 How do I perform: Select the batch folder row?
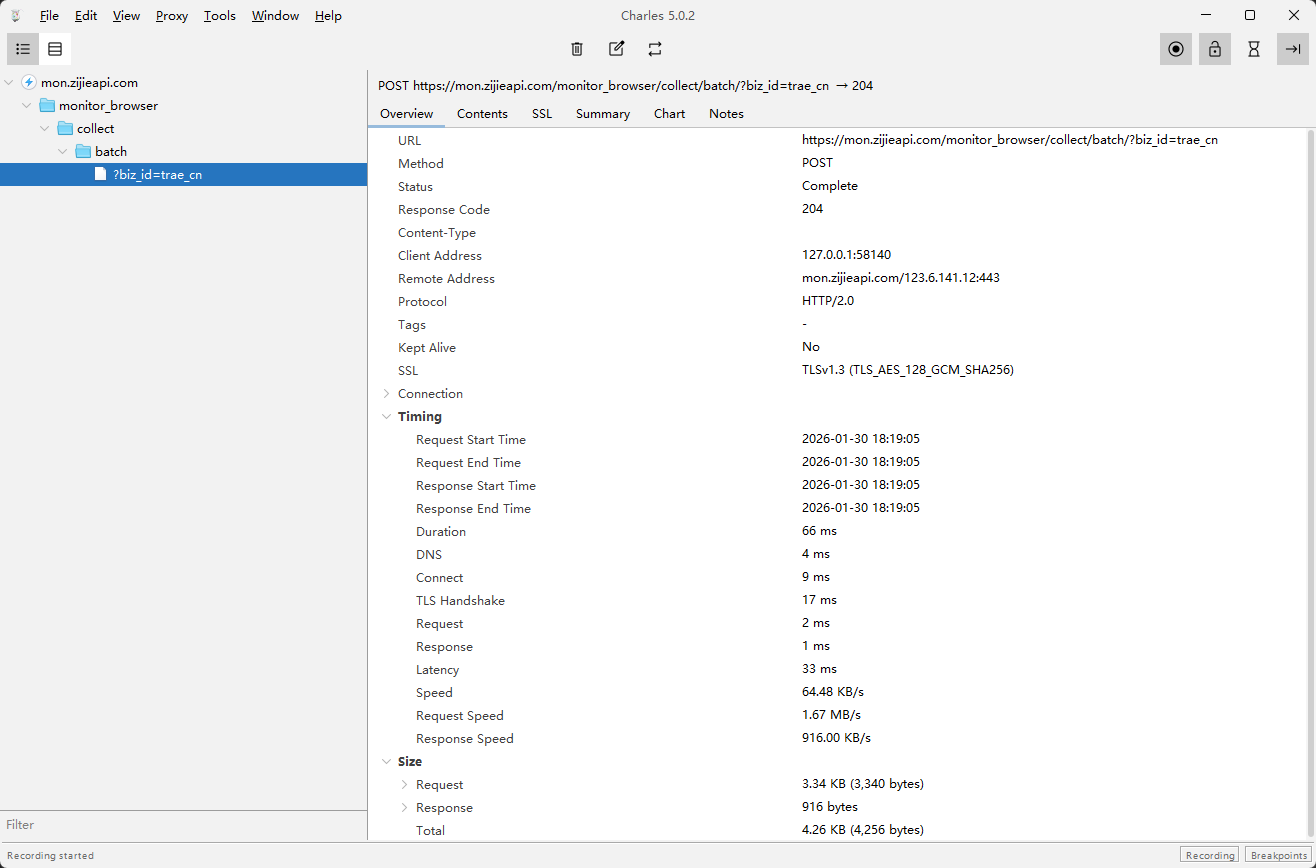183,152
